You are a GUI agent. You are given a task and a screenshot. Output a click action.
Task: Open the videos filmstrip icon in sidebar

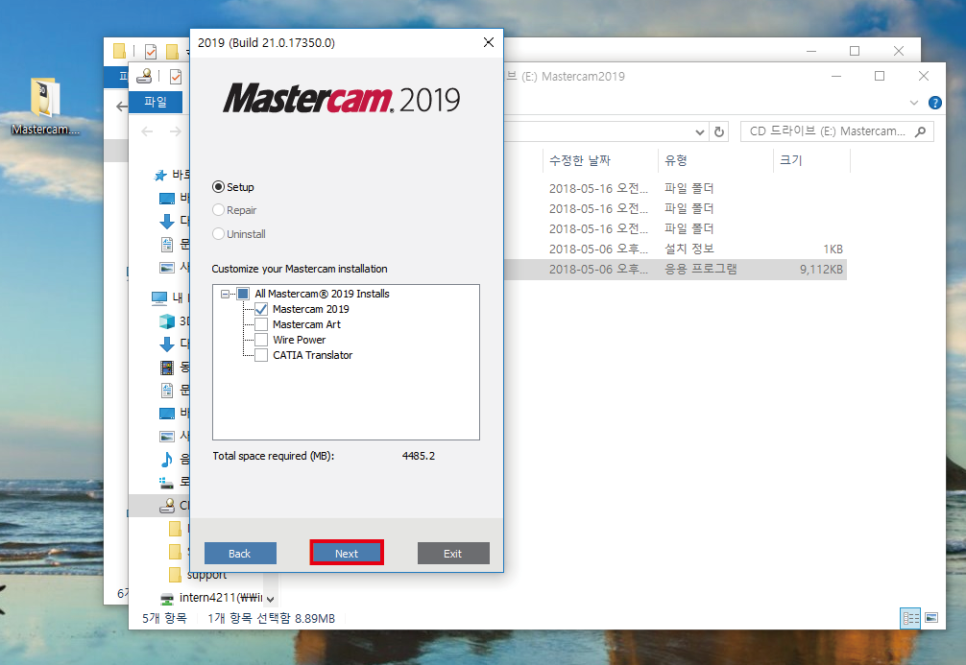(167, 368)
